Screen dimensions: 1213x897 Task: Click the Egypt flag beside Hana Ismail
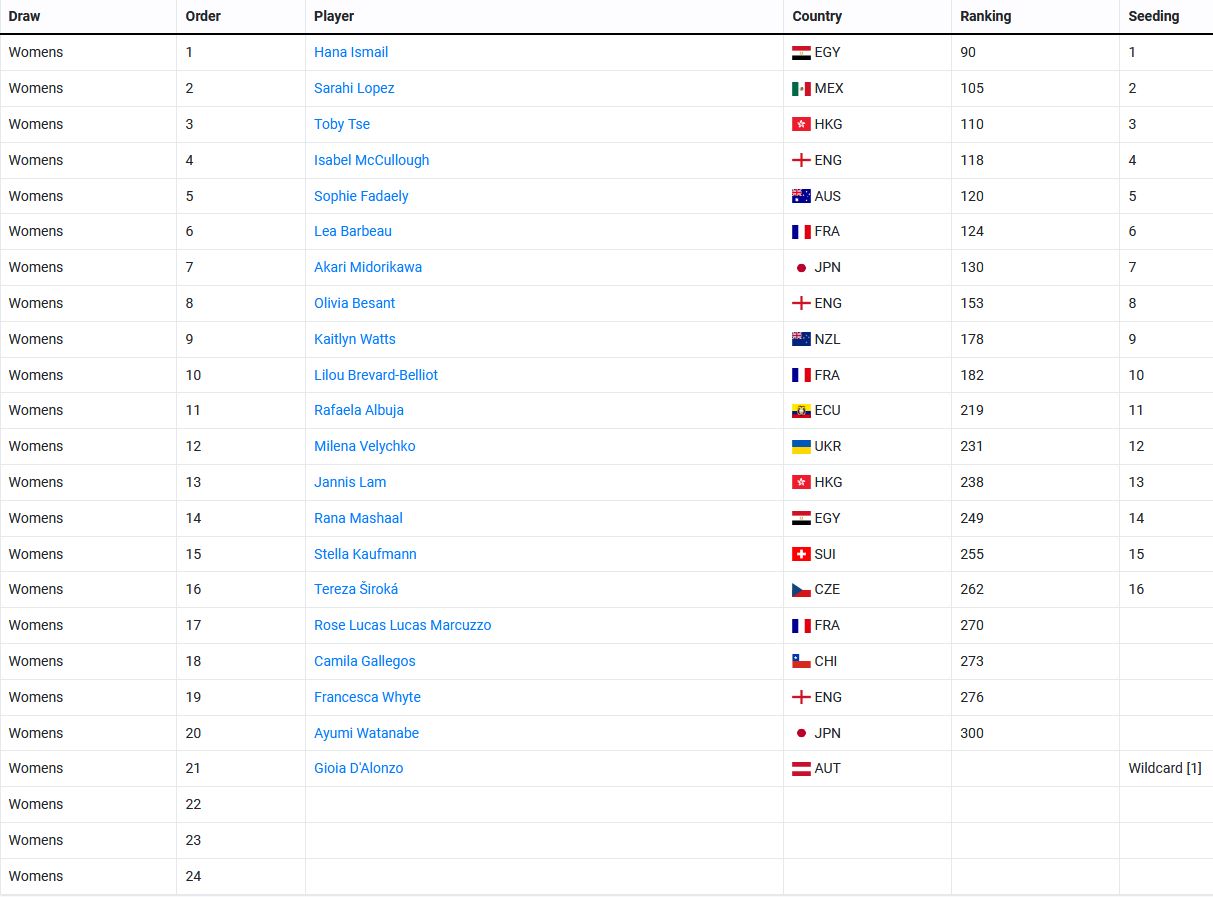(801, 53)
